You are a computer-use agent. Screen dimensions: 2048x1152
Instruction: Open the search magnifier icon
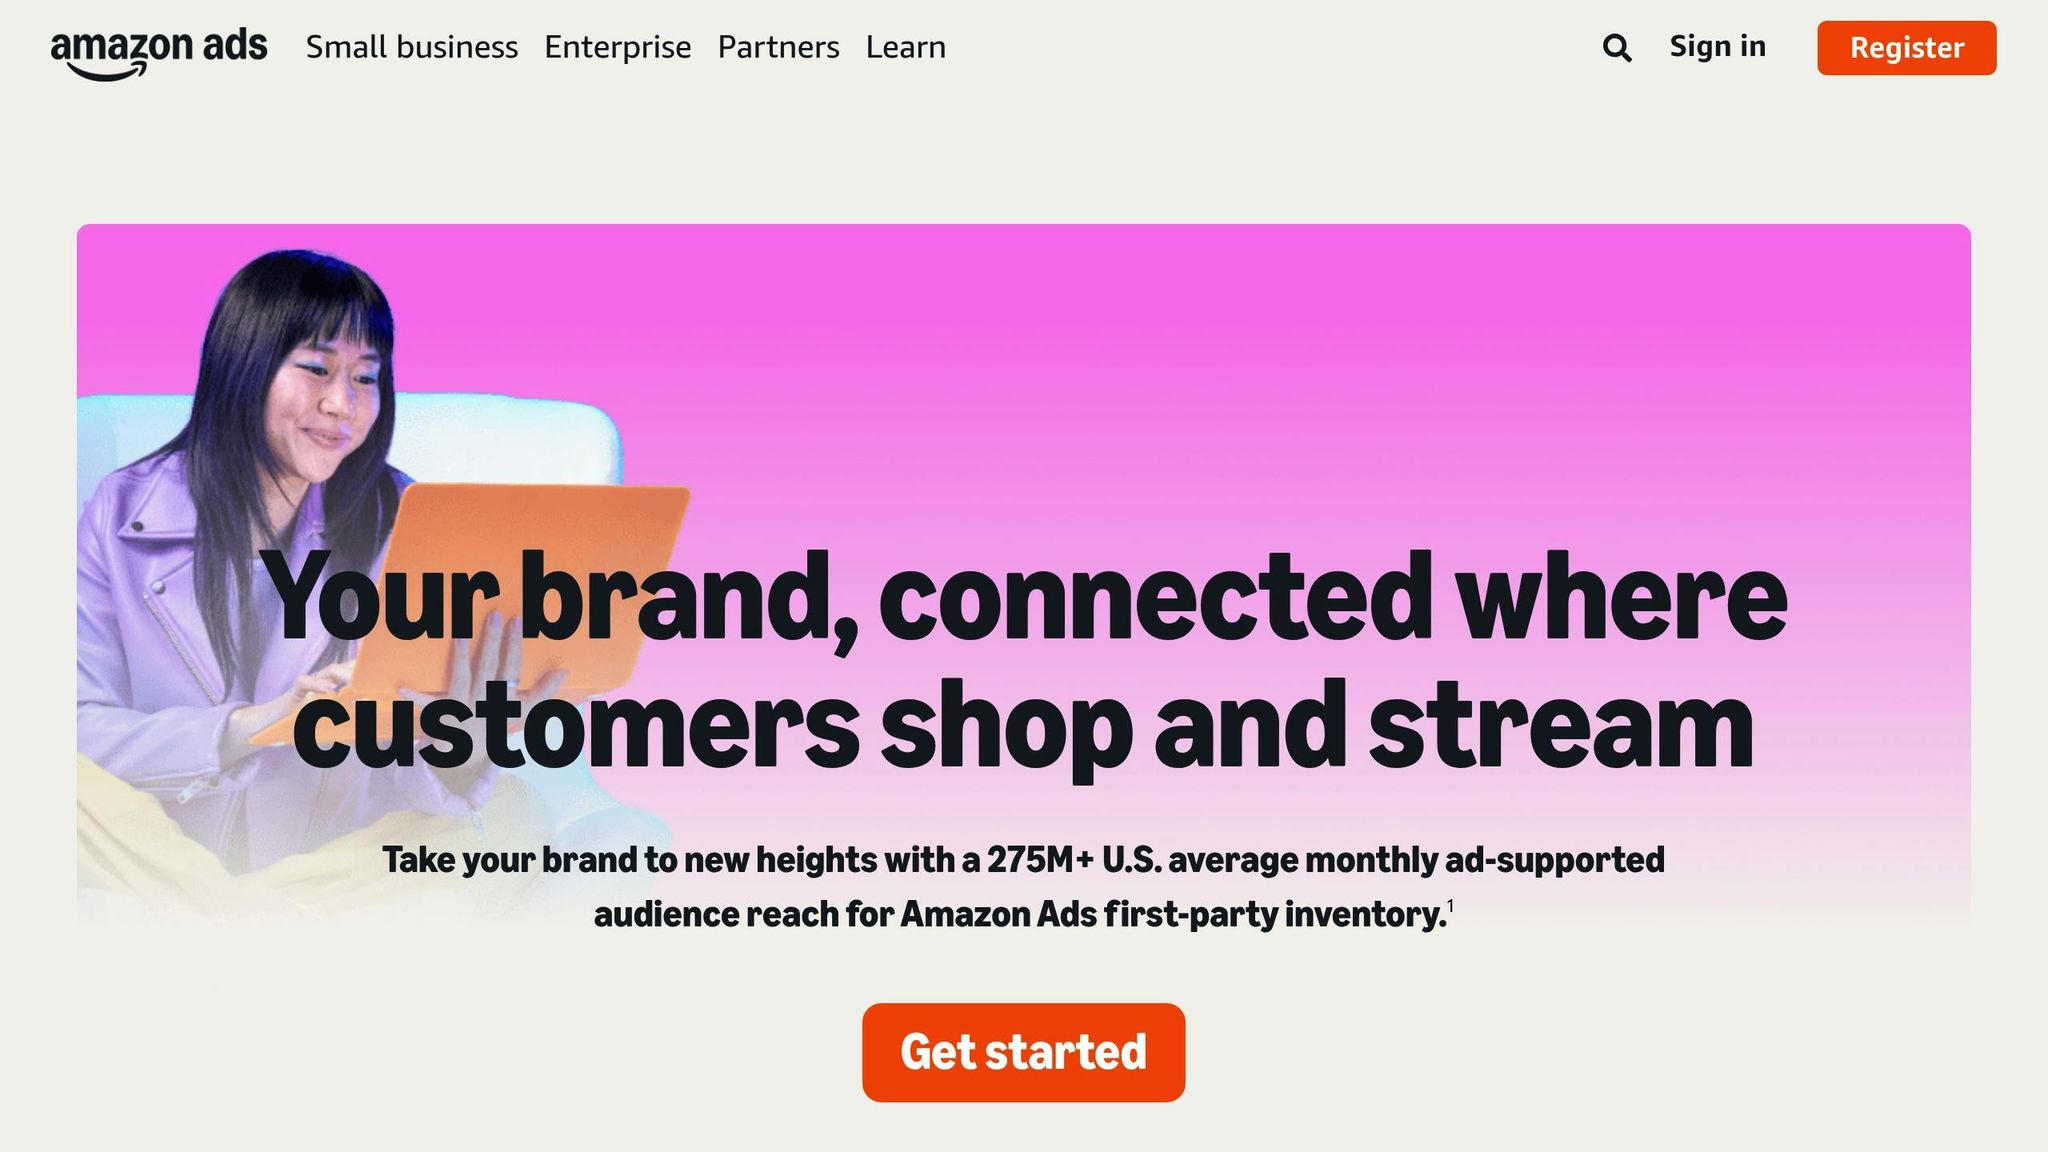pos(1616,47)
